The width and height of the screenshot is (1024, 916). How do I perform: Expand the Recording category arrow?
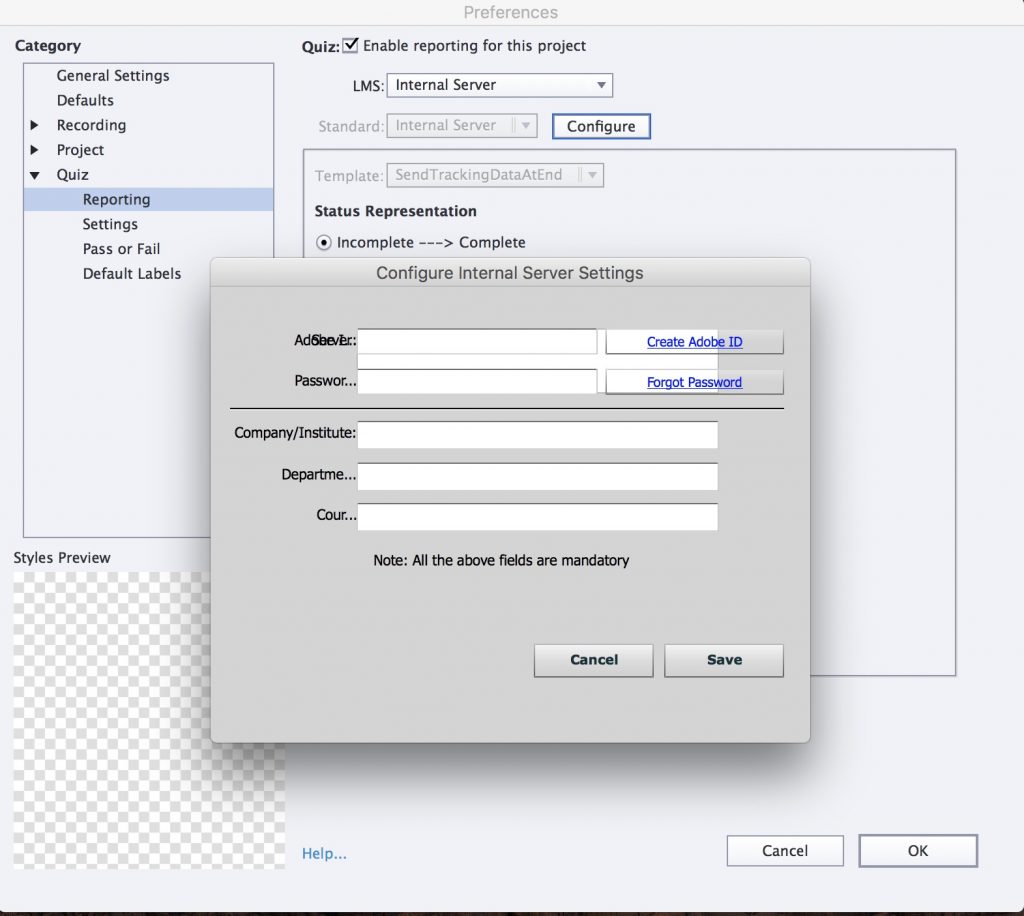[x=35, y=125]
